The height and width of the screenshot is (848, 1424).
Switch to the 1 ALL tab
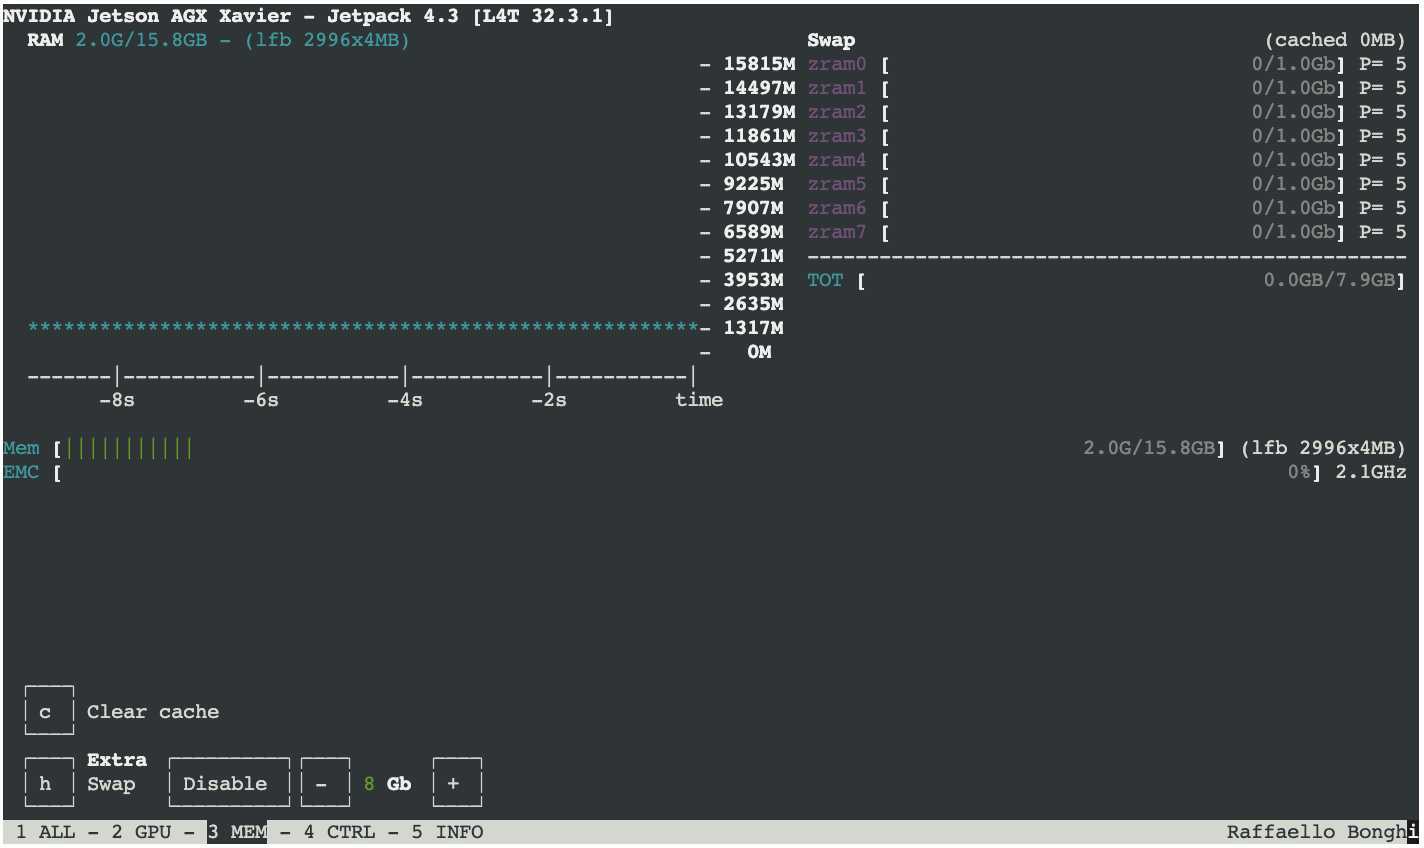(45, 832)
